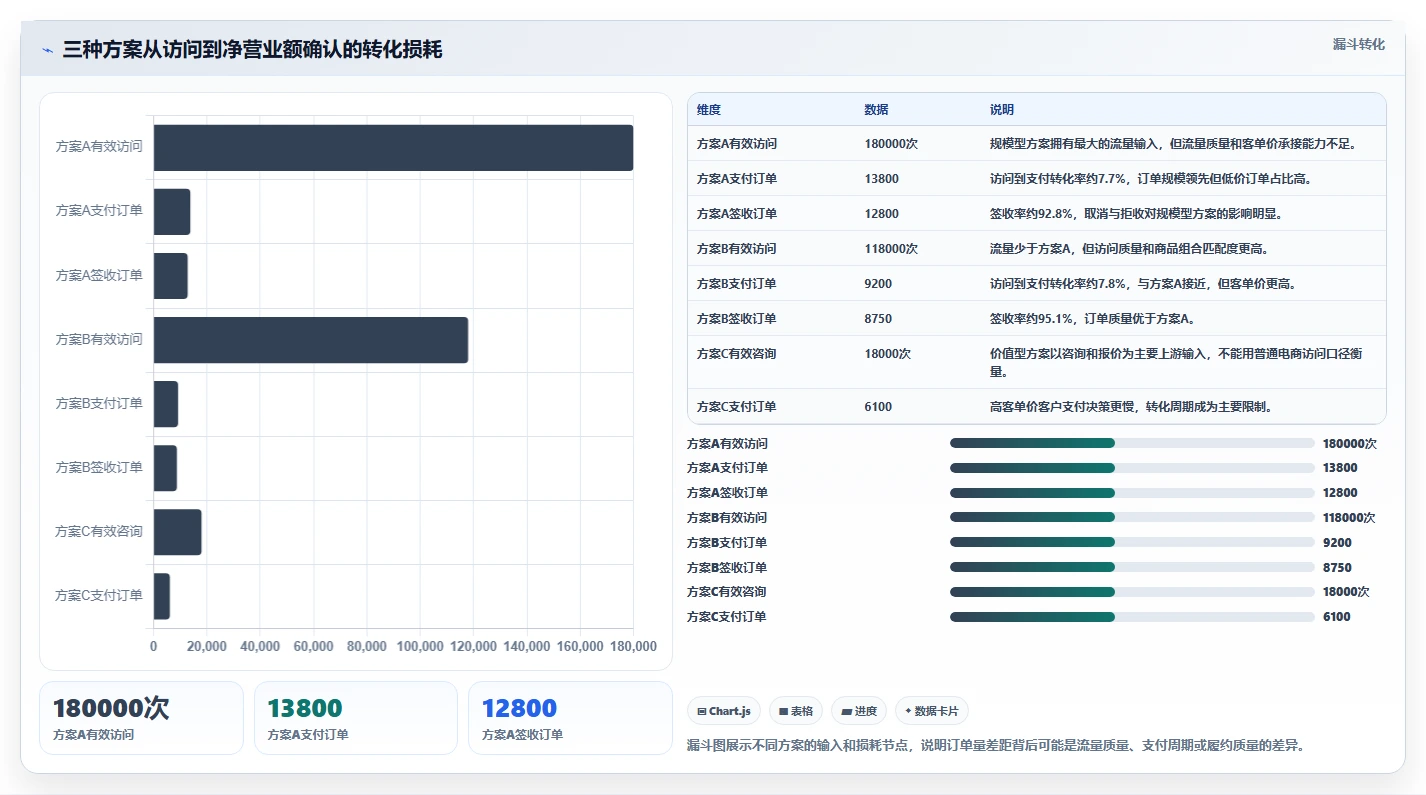This screenshot has height=795, width=1426.
Task: Select the 方案B有效访问 table row label
Action: [737, 249]
